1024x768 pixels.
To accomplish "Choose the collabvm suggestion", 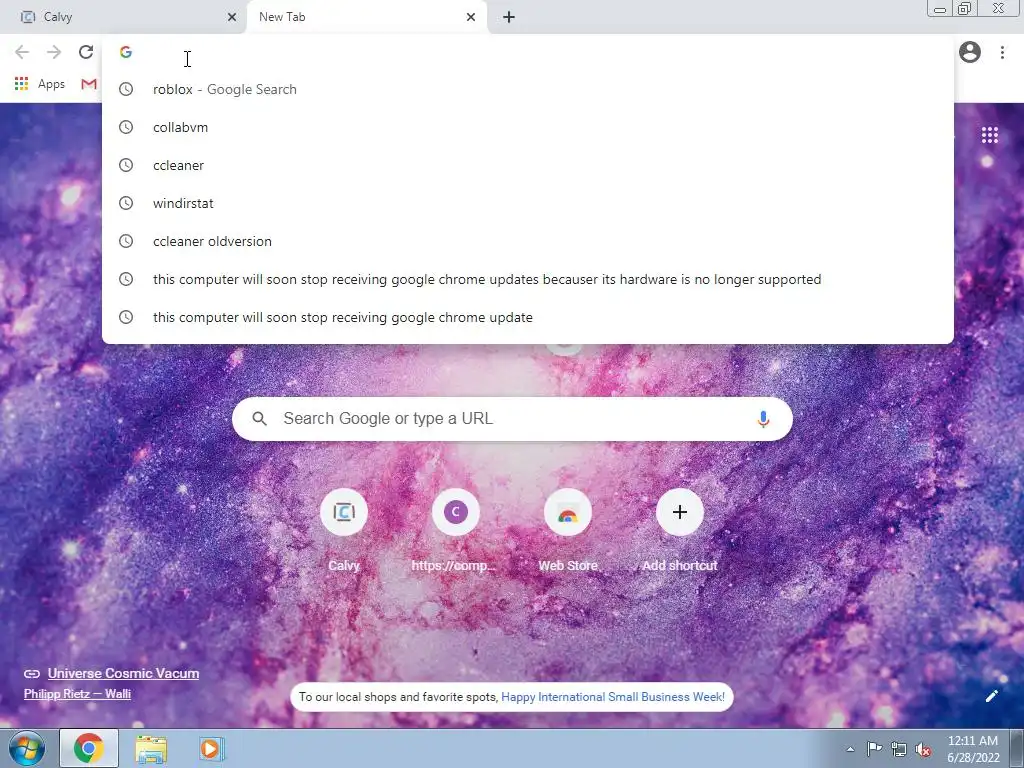I will point(528,127).
